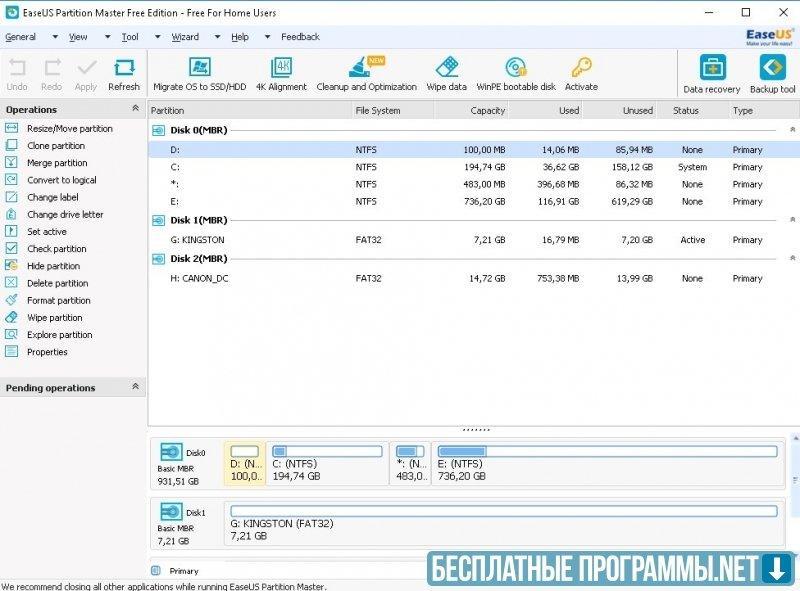This screenshot has height=591, width=800.
Task: Select the E: partition row
Action: 474,202
